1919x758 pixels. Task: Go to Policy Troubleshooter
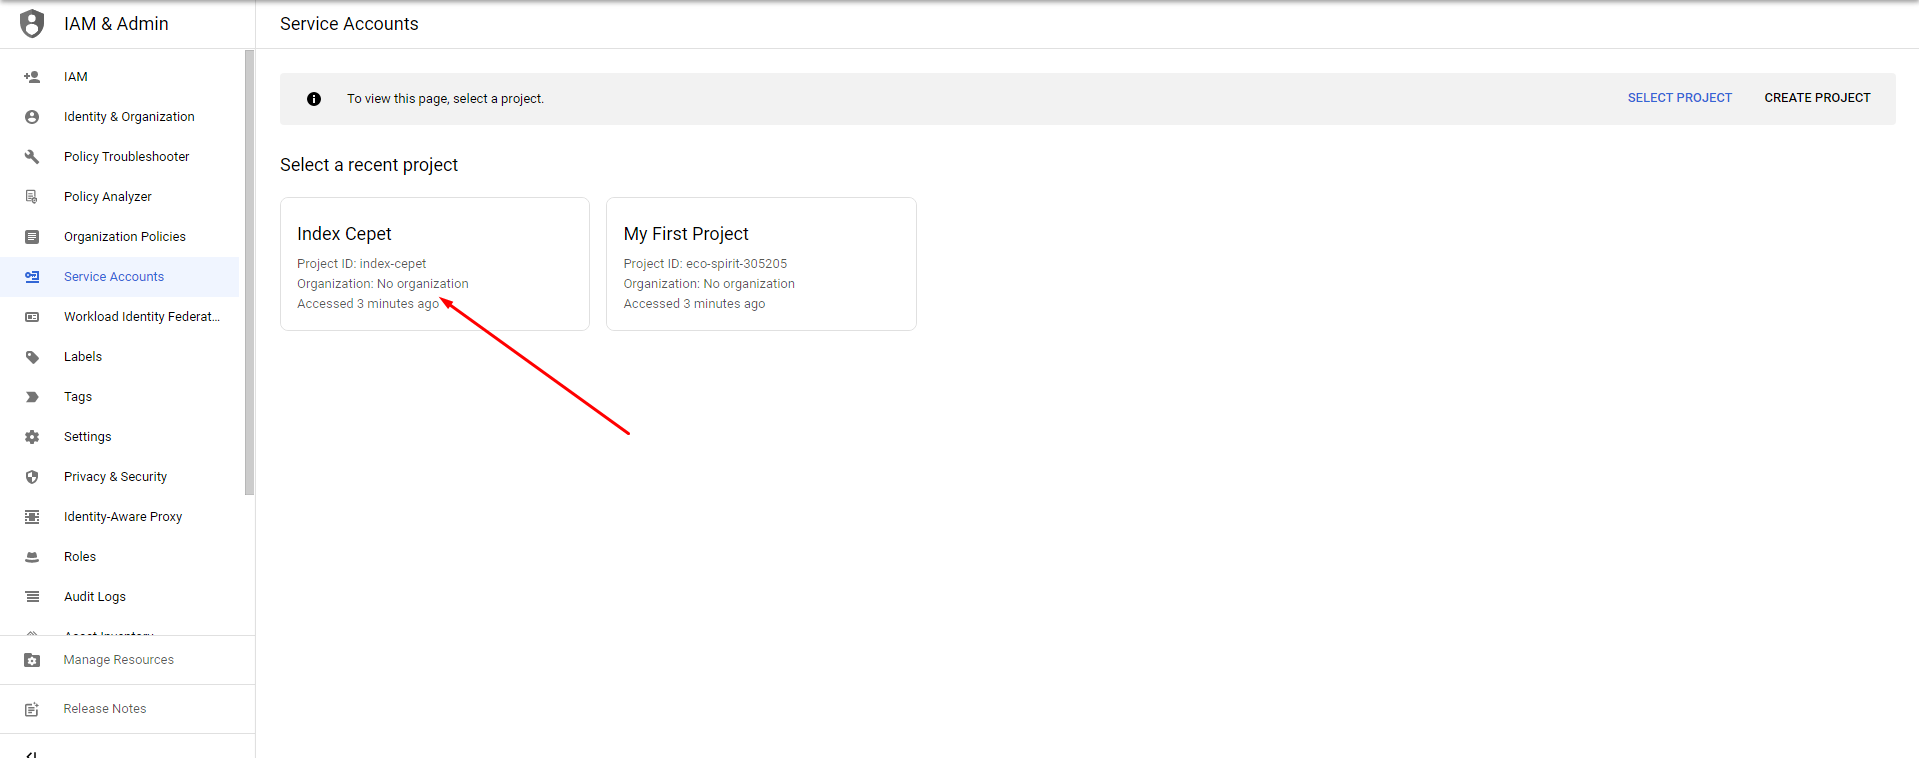120,157
